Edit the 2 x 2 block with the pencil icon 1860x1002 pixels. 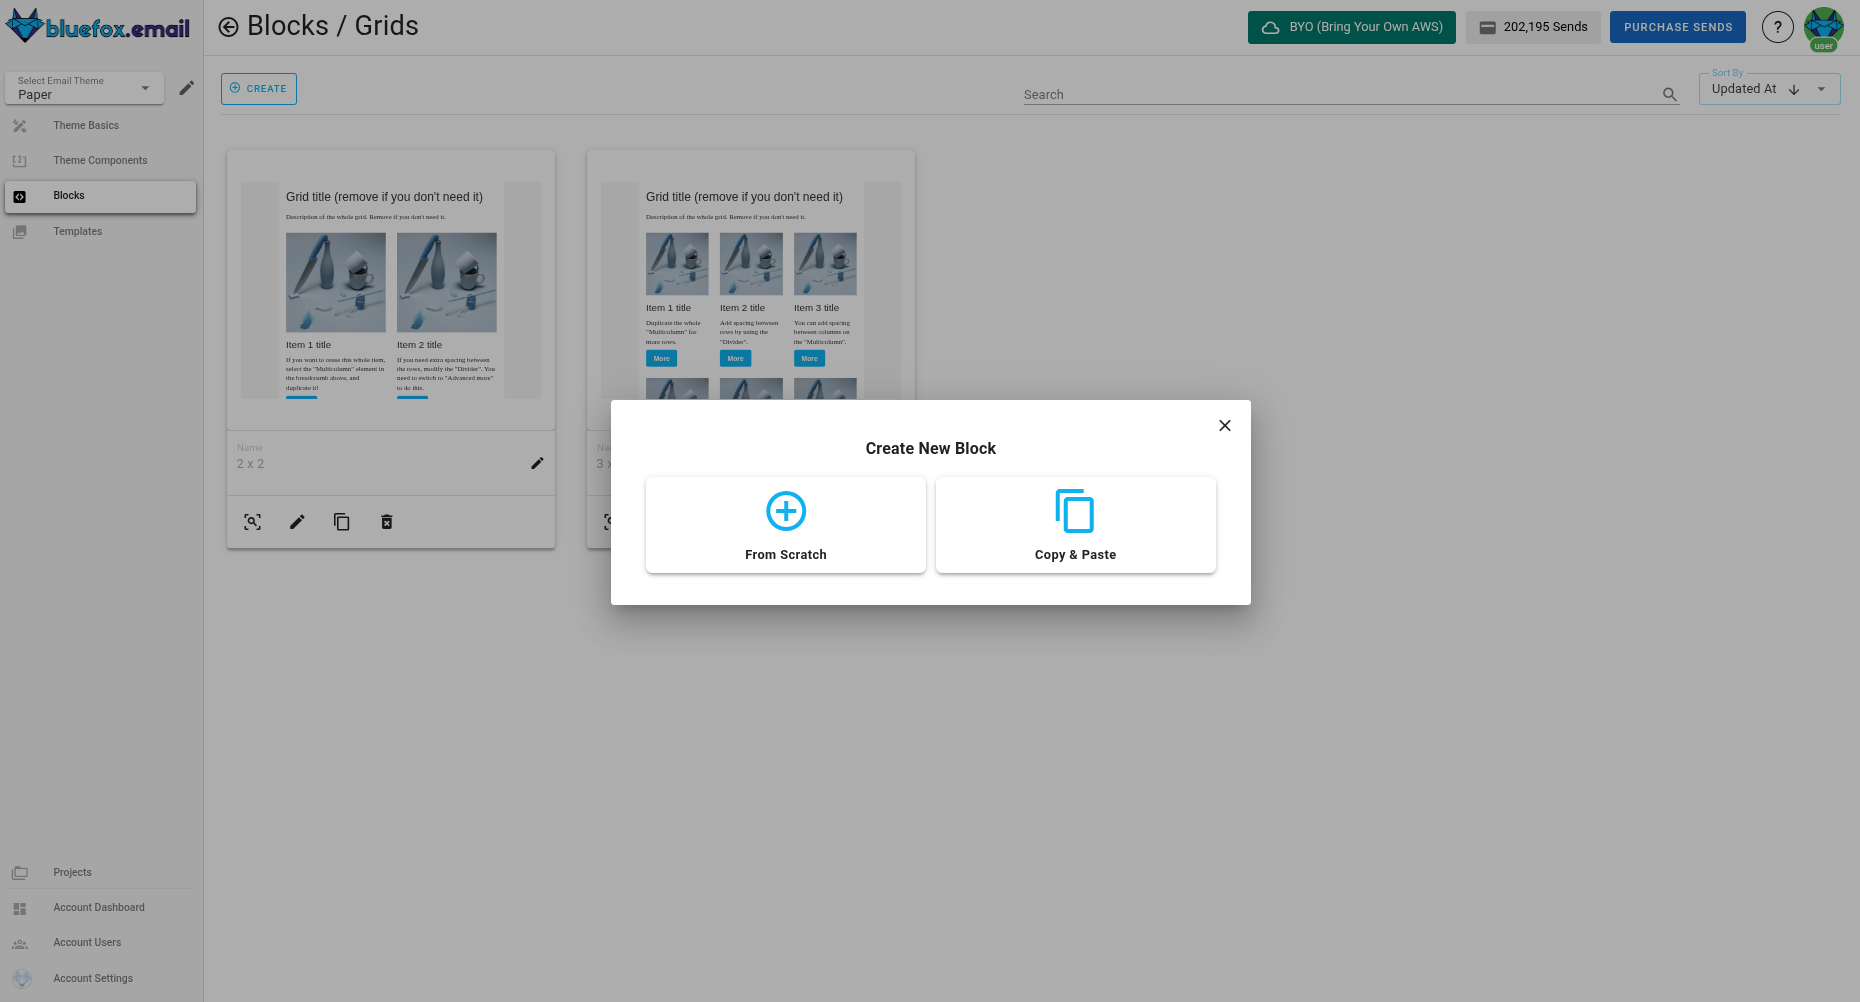click(296, 521)
